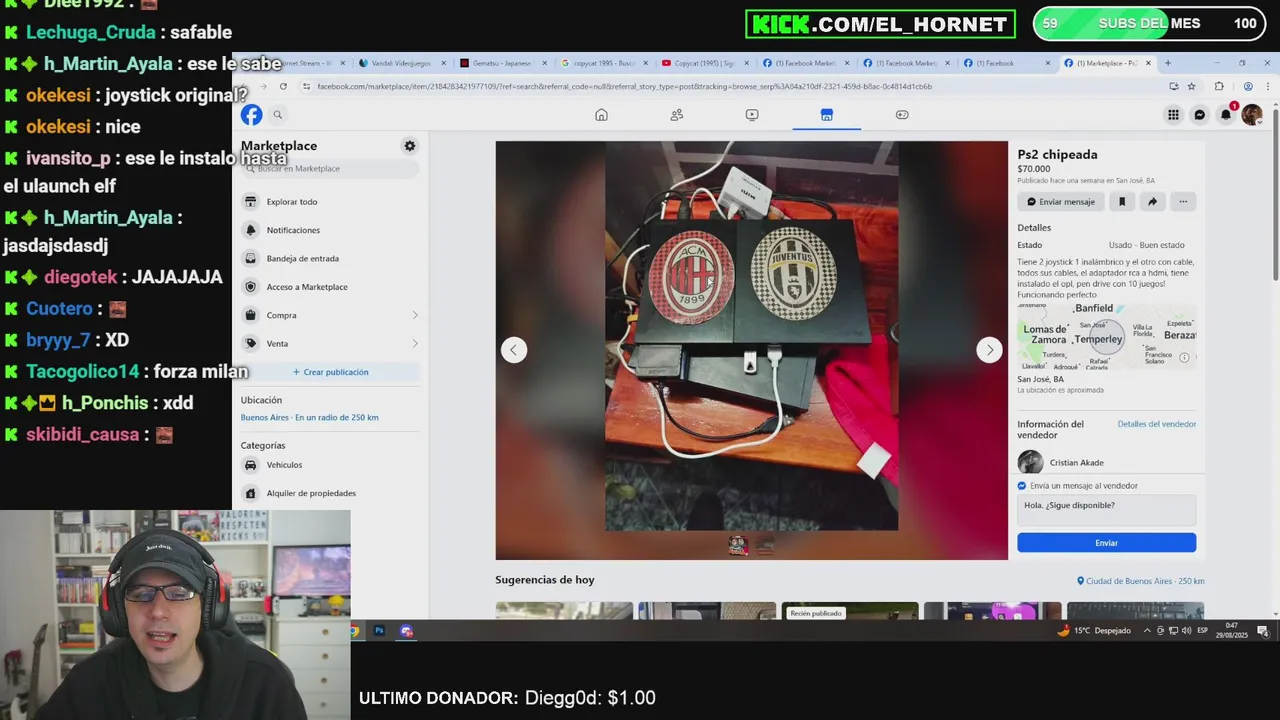Change location Buenos Aires radius link
The height and width of the screenshot is (720, 1280).
(x=309, y=418)
